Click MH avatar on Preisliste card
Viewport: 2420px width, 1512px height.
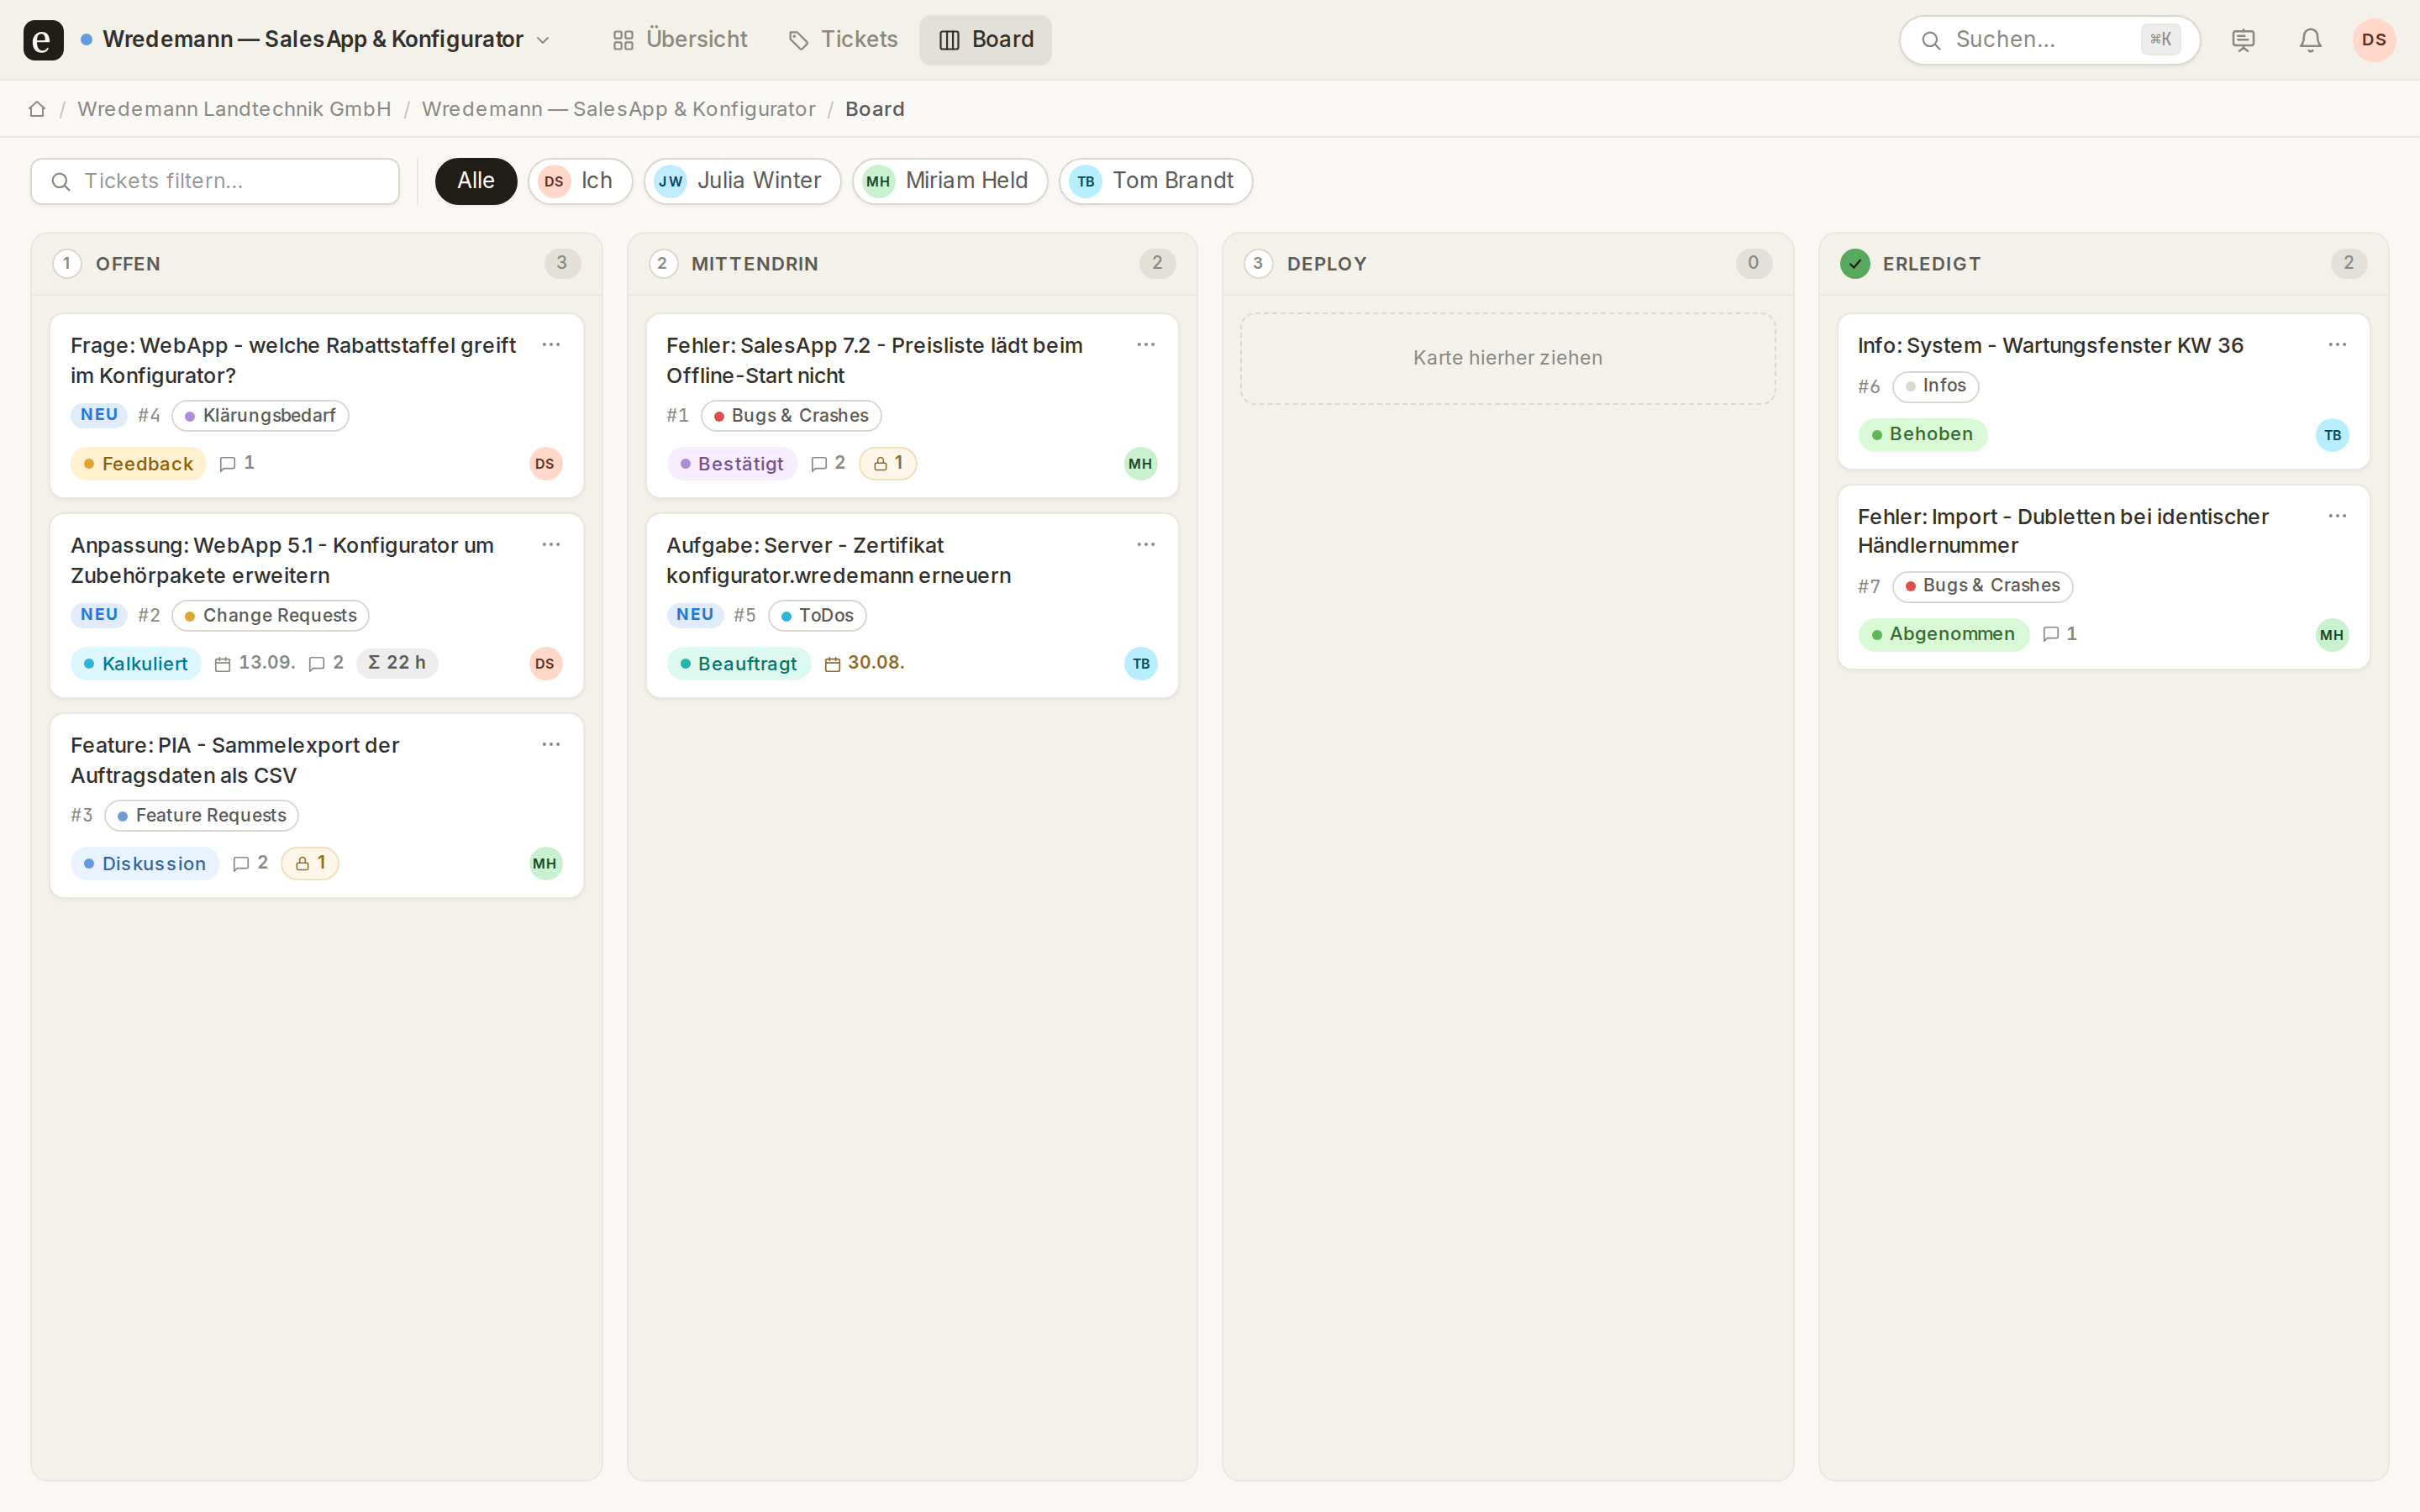point(1140,463)
